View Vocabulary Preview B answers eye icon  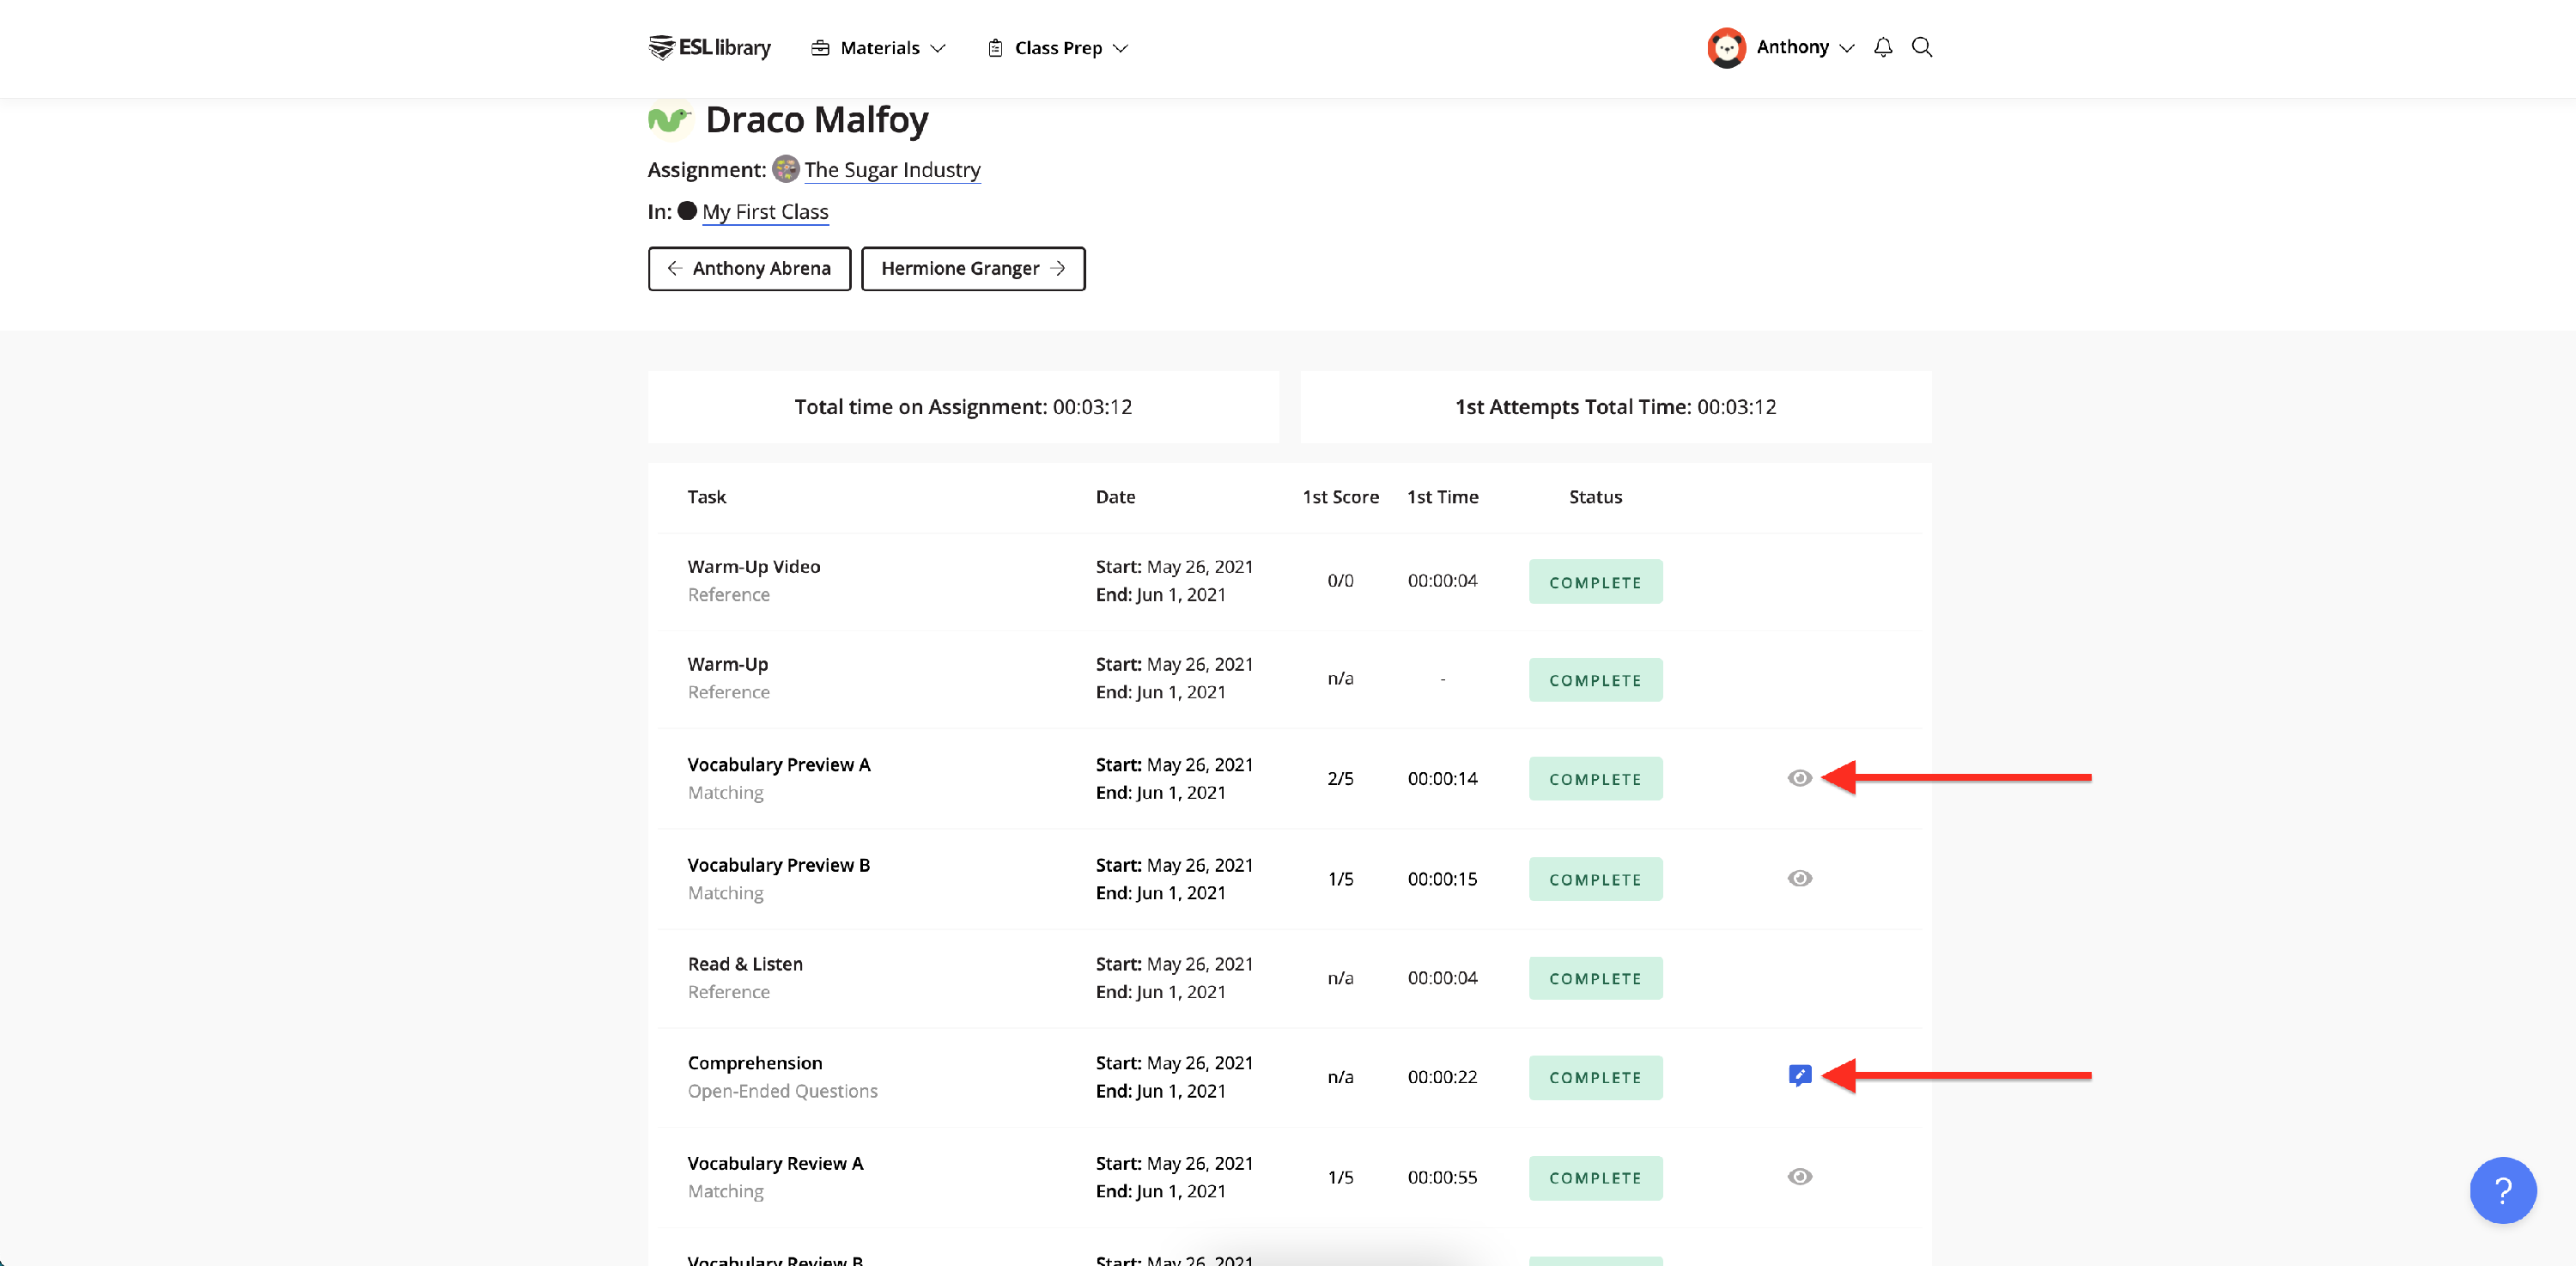[1799, 878]
